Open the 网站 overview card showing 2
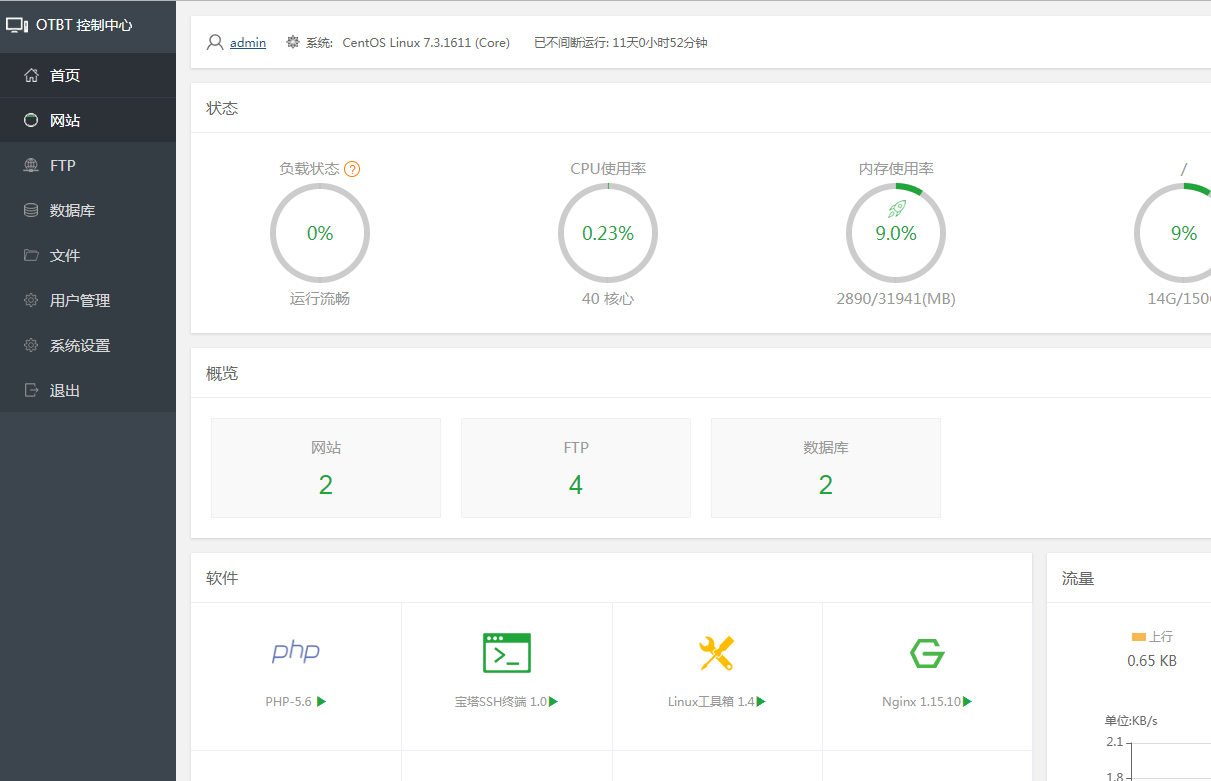The image size is (1211, 781). pos(326,468)
